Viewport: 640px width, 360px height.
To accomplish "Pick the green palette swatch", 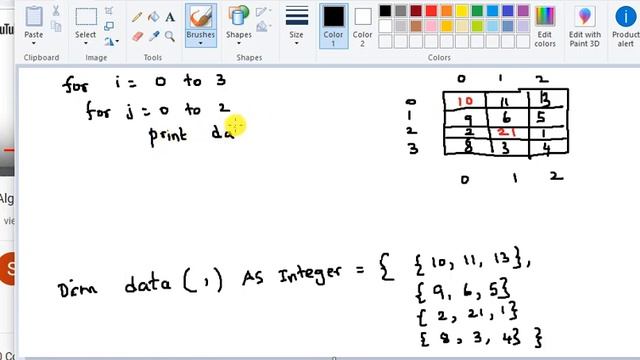I will [477, 11].
